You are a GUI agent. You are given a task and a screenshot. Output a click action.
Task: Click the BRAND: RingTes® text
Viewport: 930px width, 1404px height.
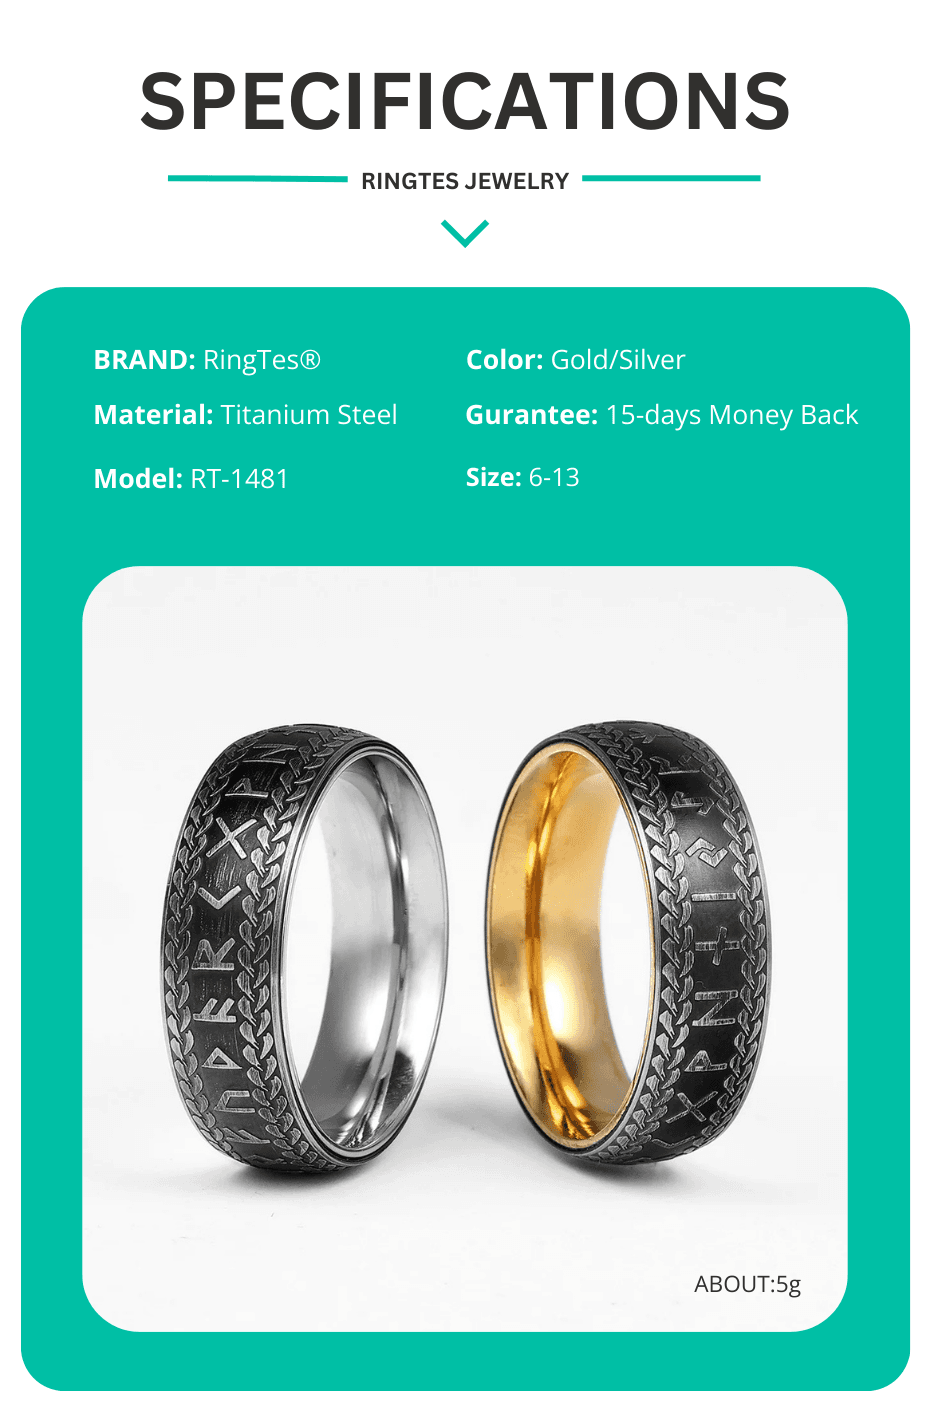[x=207, y=360]
